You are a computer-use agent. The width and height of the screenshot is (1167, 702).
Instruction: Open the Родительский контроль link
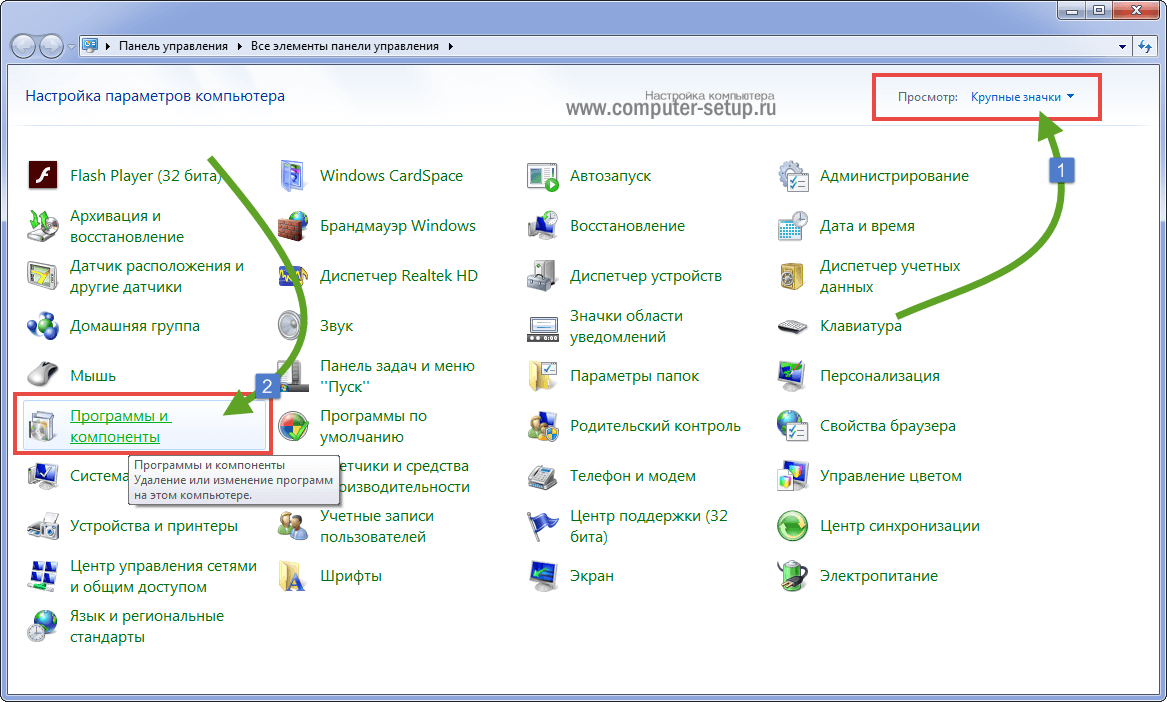[655, 426]
